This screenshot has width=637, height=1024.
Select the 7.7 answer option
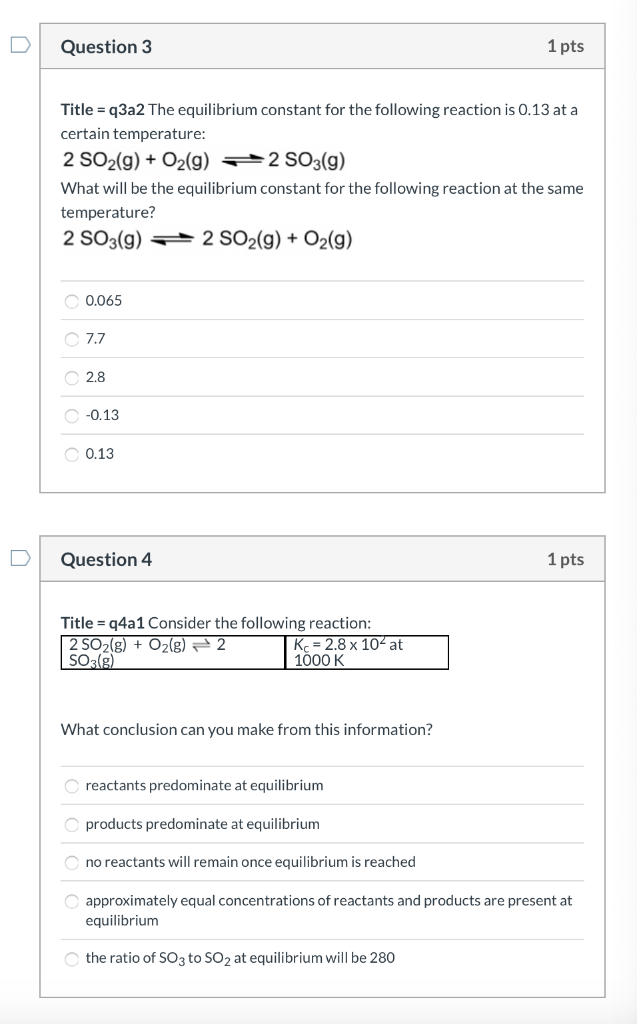(71, 339)
